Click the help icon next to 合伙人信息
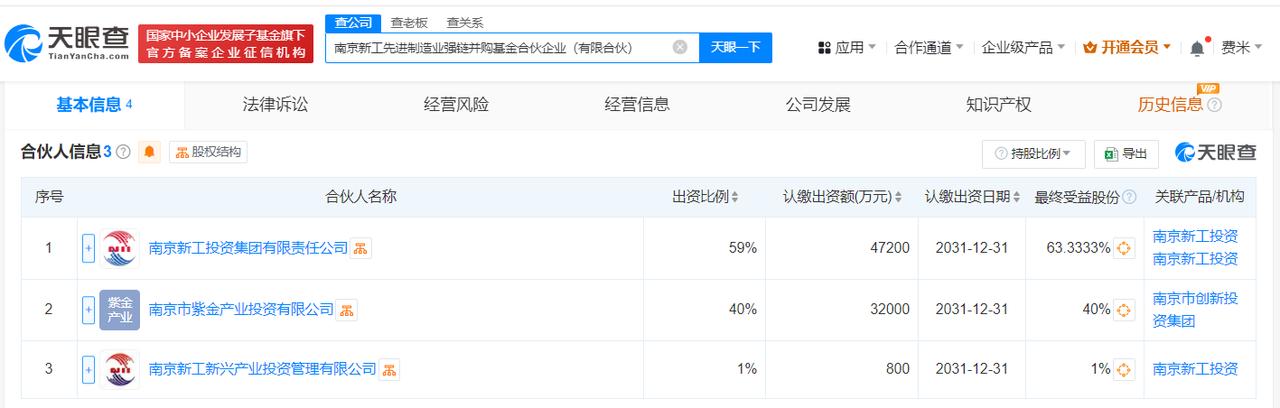Screen dimensions: 1280x408 point(123,152)
